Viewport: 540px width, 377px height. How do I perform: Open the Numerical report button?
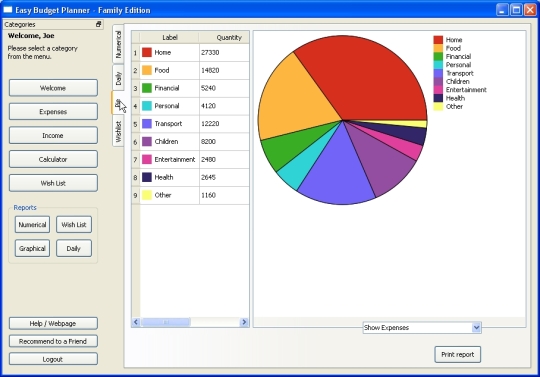[x=32, y=224]
